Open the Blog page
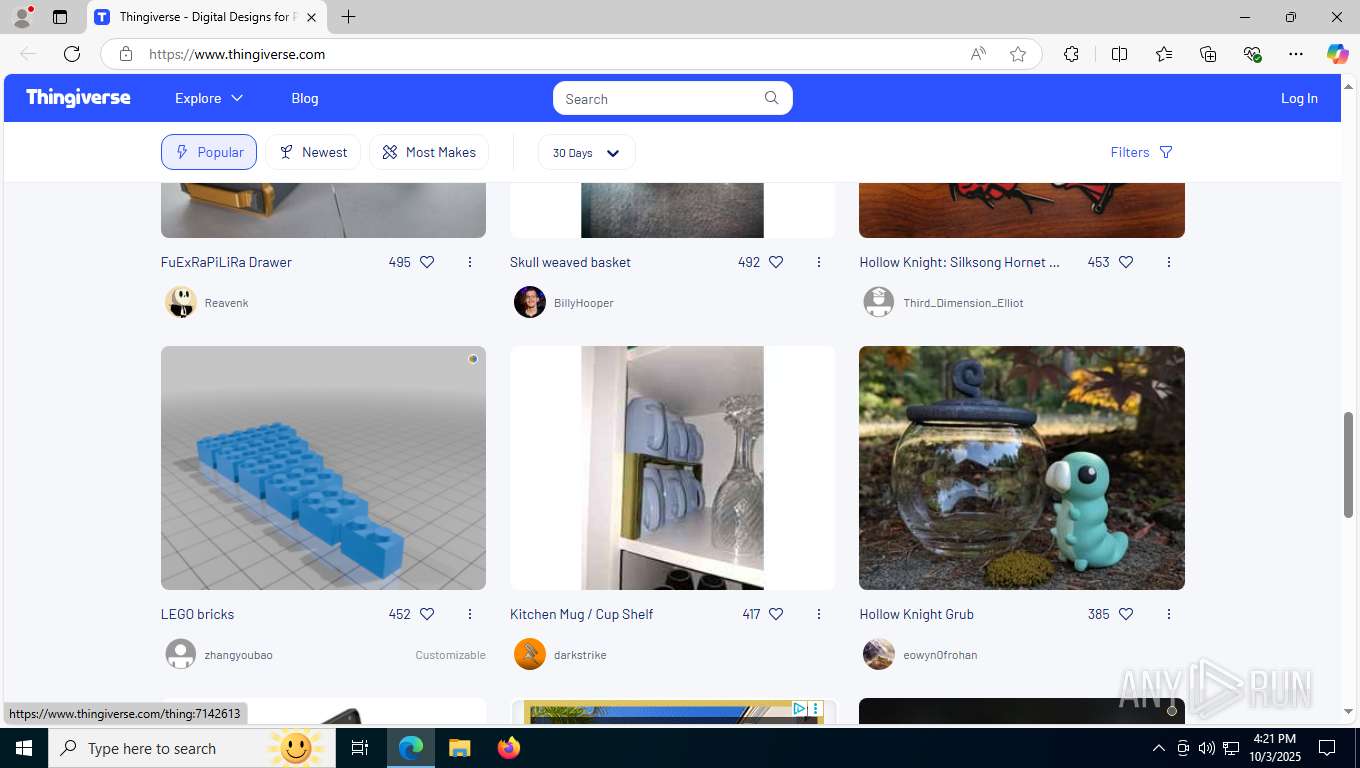 [x=305, y=98]
